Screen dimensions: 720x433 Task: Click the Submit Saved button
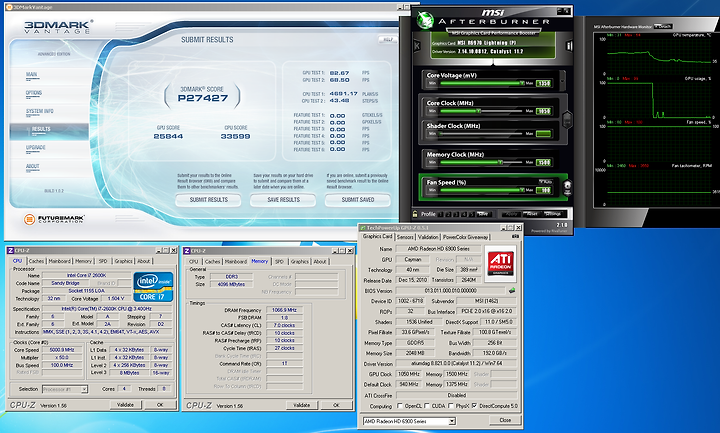[x=358, y=200]
